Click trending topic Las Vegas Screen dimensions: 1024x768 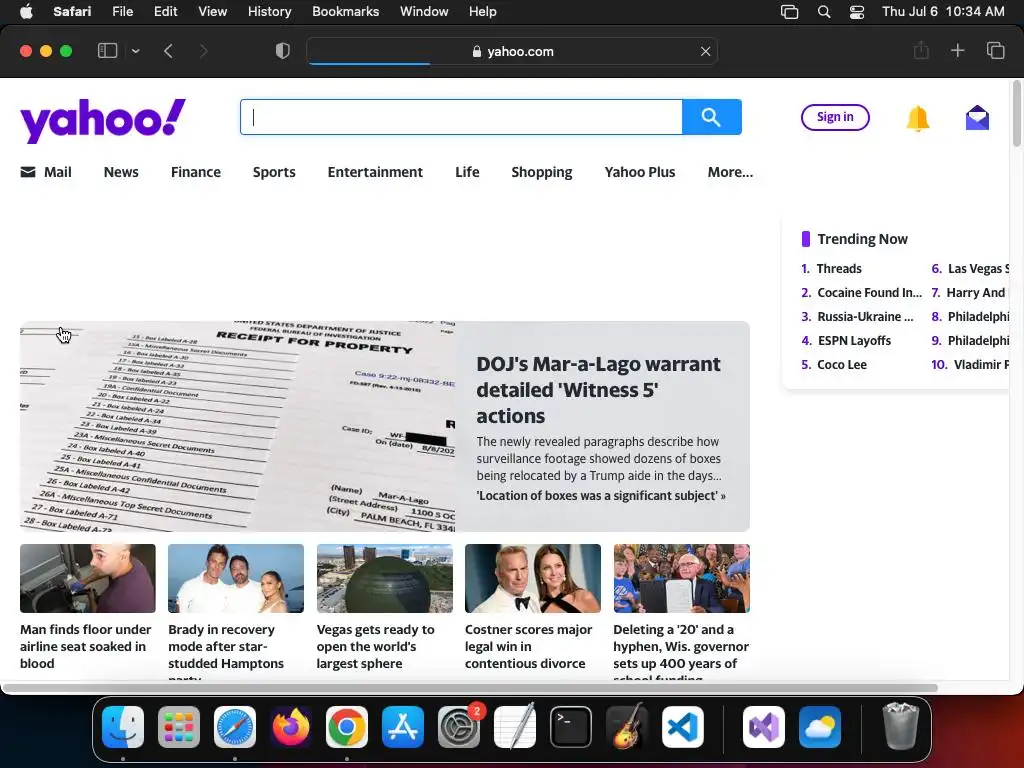click(978, 268)
